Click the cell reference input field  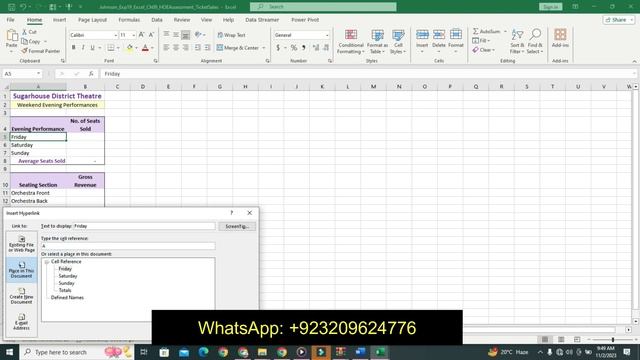click(128, 246)
